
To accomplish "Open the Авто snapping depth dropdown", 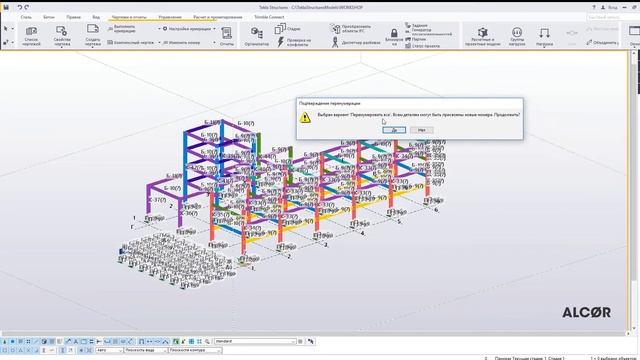I will (x=109, y=350).
